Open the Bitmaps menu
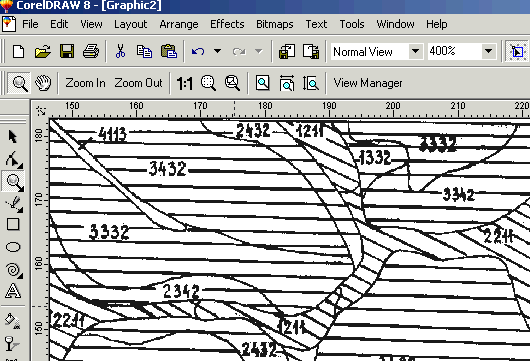The image size is (530, 361). coord(274,24)
